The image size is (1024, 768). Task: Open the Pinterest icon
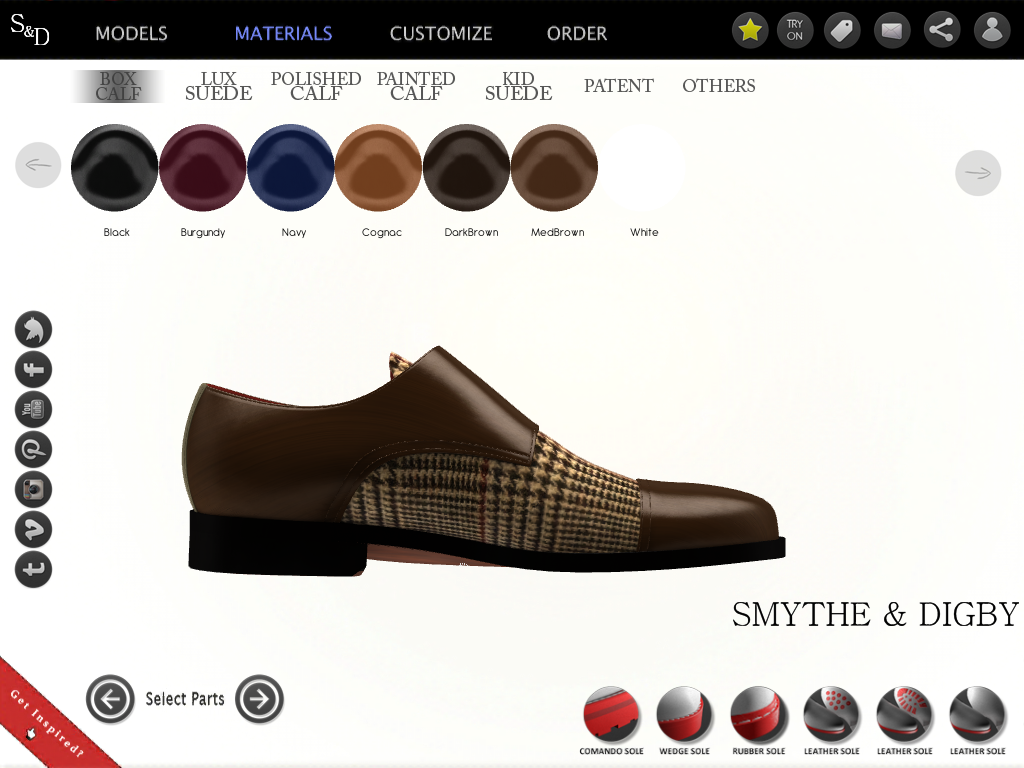[x=33, y=449]
